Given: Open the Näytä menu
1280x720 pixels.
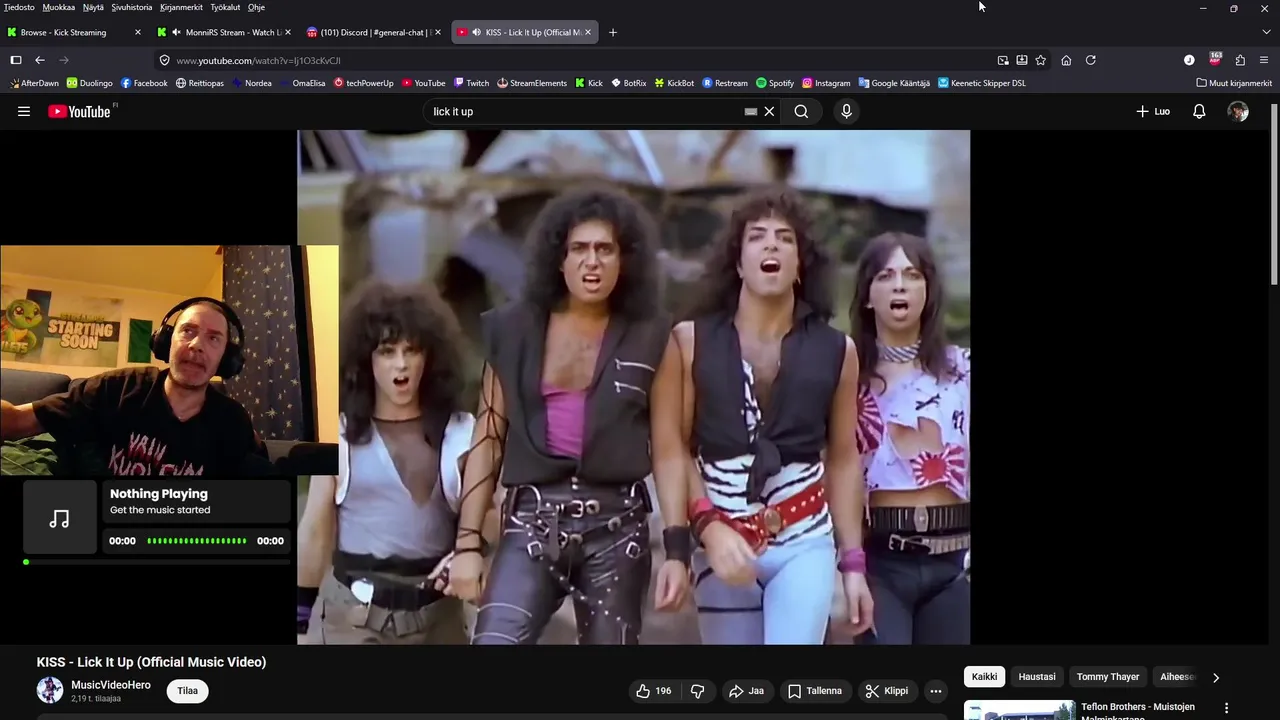Looking at the screenshot, I should tap(93, 7).
